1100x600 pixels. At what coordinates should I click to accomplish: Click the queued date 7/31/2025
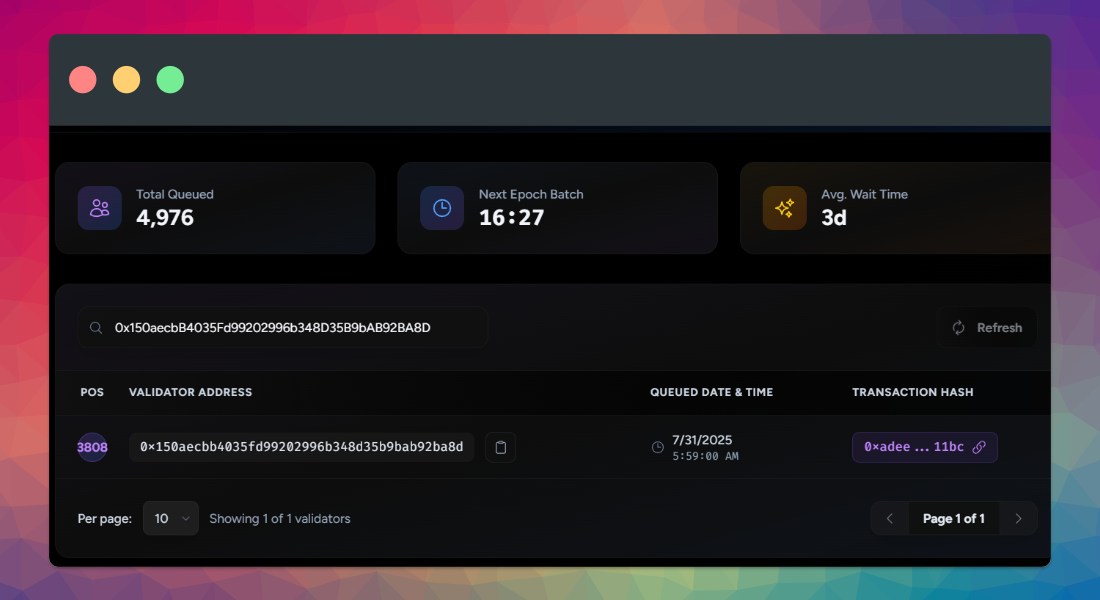point(702,440)
